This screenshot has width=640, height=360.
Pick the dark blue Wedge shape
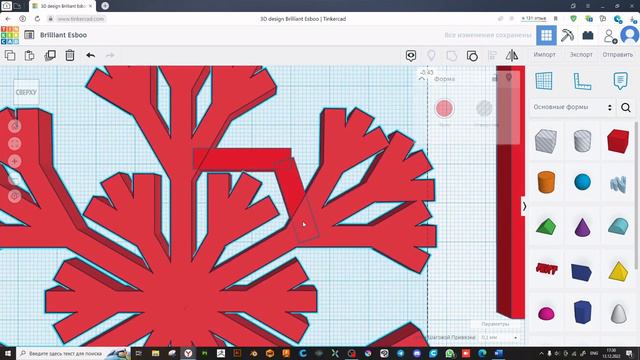coord(582,273)
